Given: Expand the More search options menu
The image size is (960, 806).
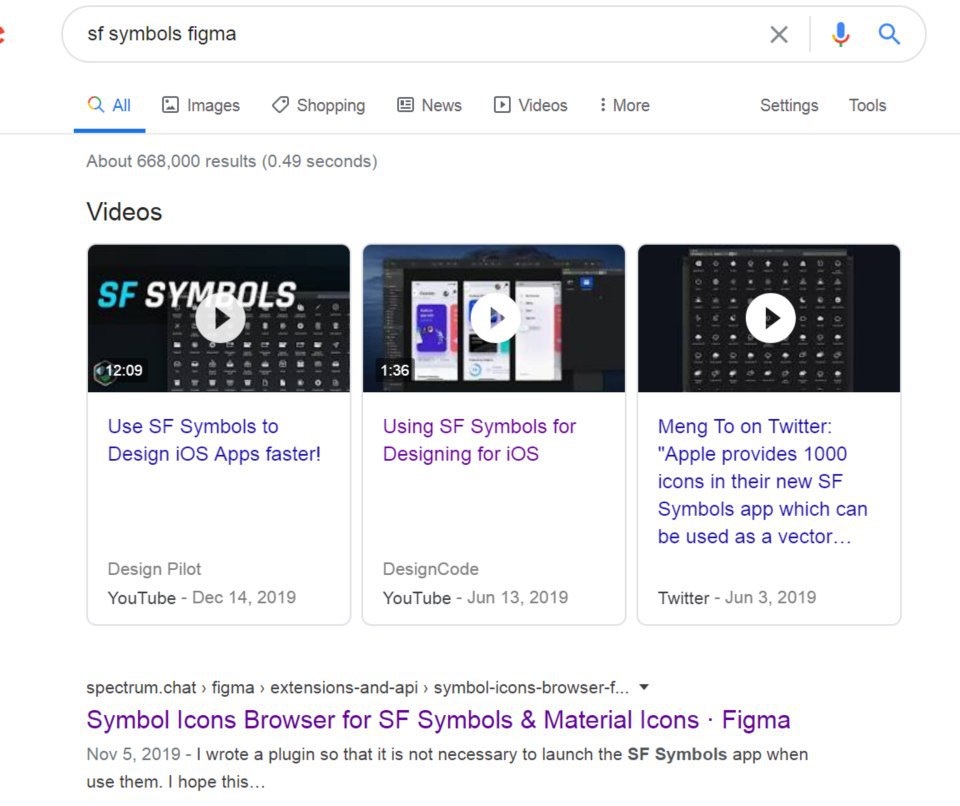Looking at the screenshot, I should coord(624,105).
